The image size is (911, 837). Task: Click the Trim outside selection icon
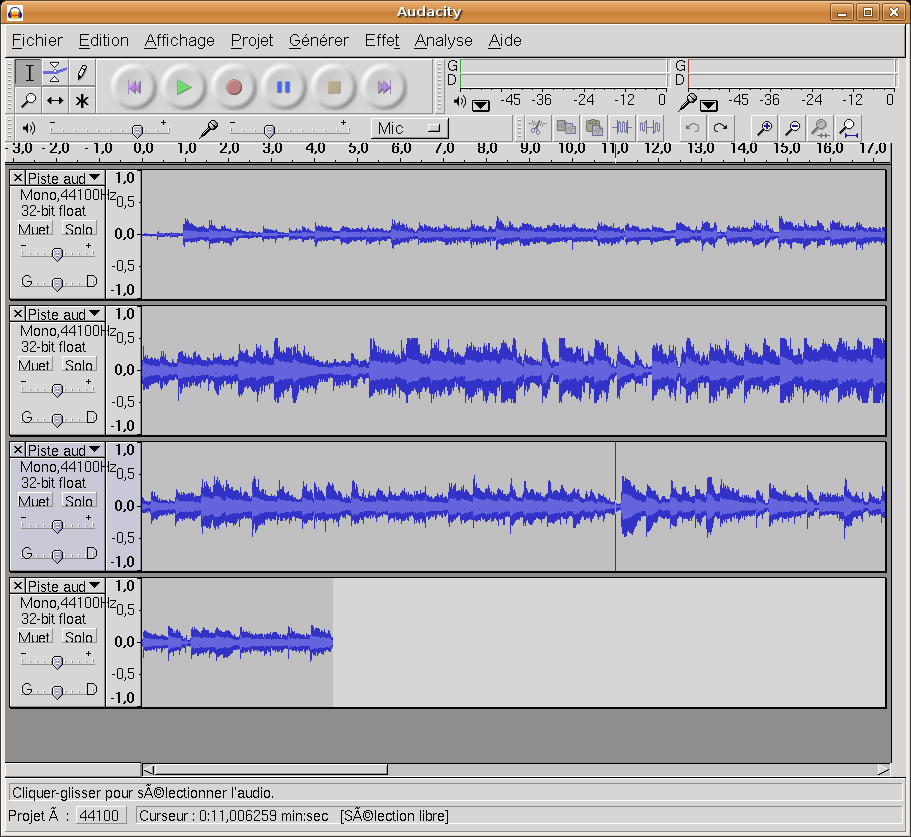point(622,127)
